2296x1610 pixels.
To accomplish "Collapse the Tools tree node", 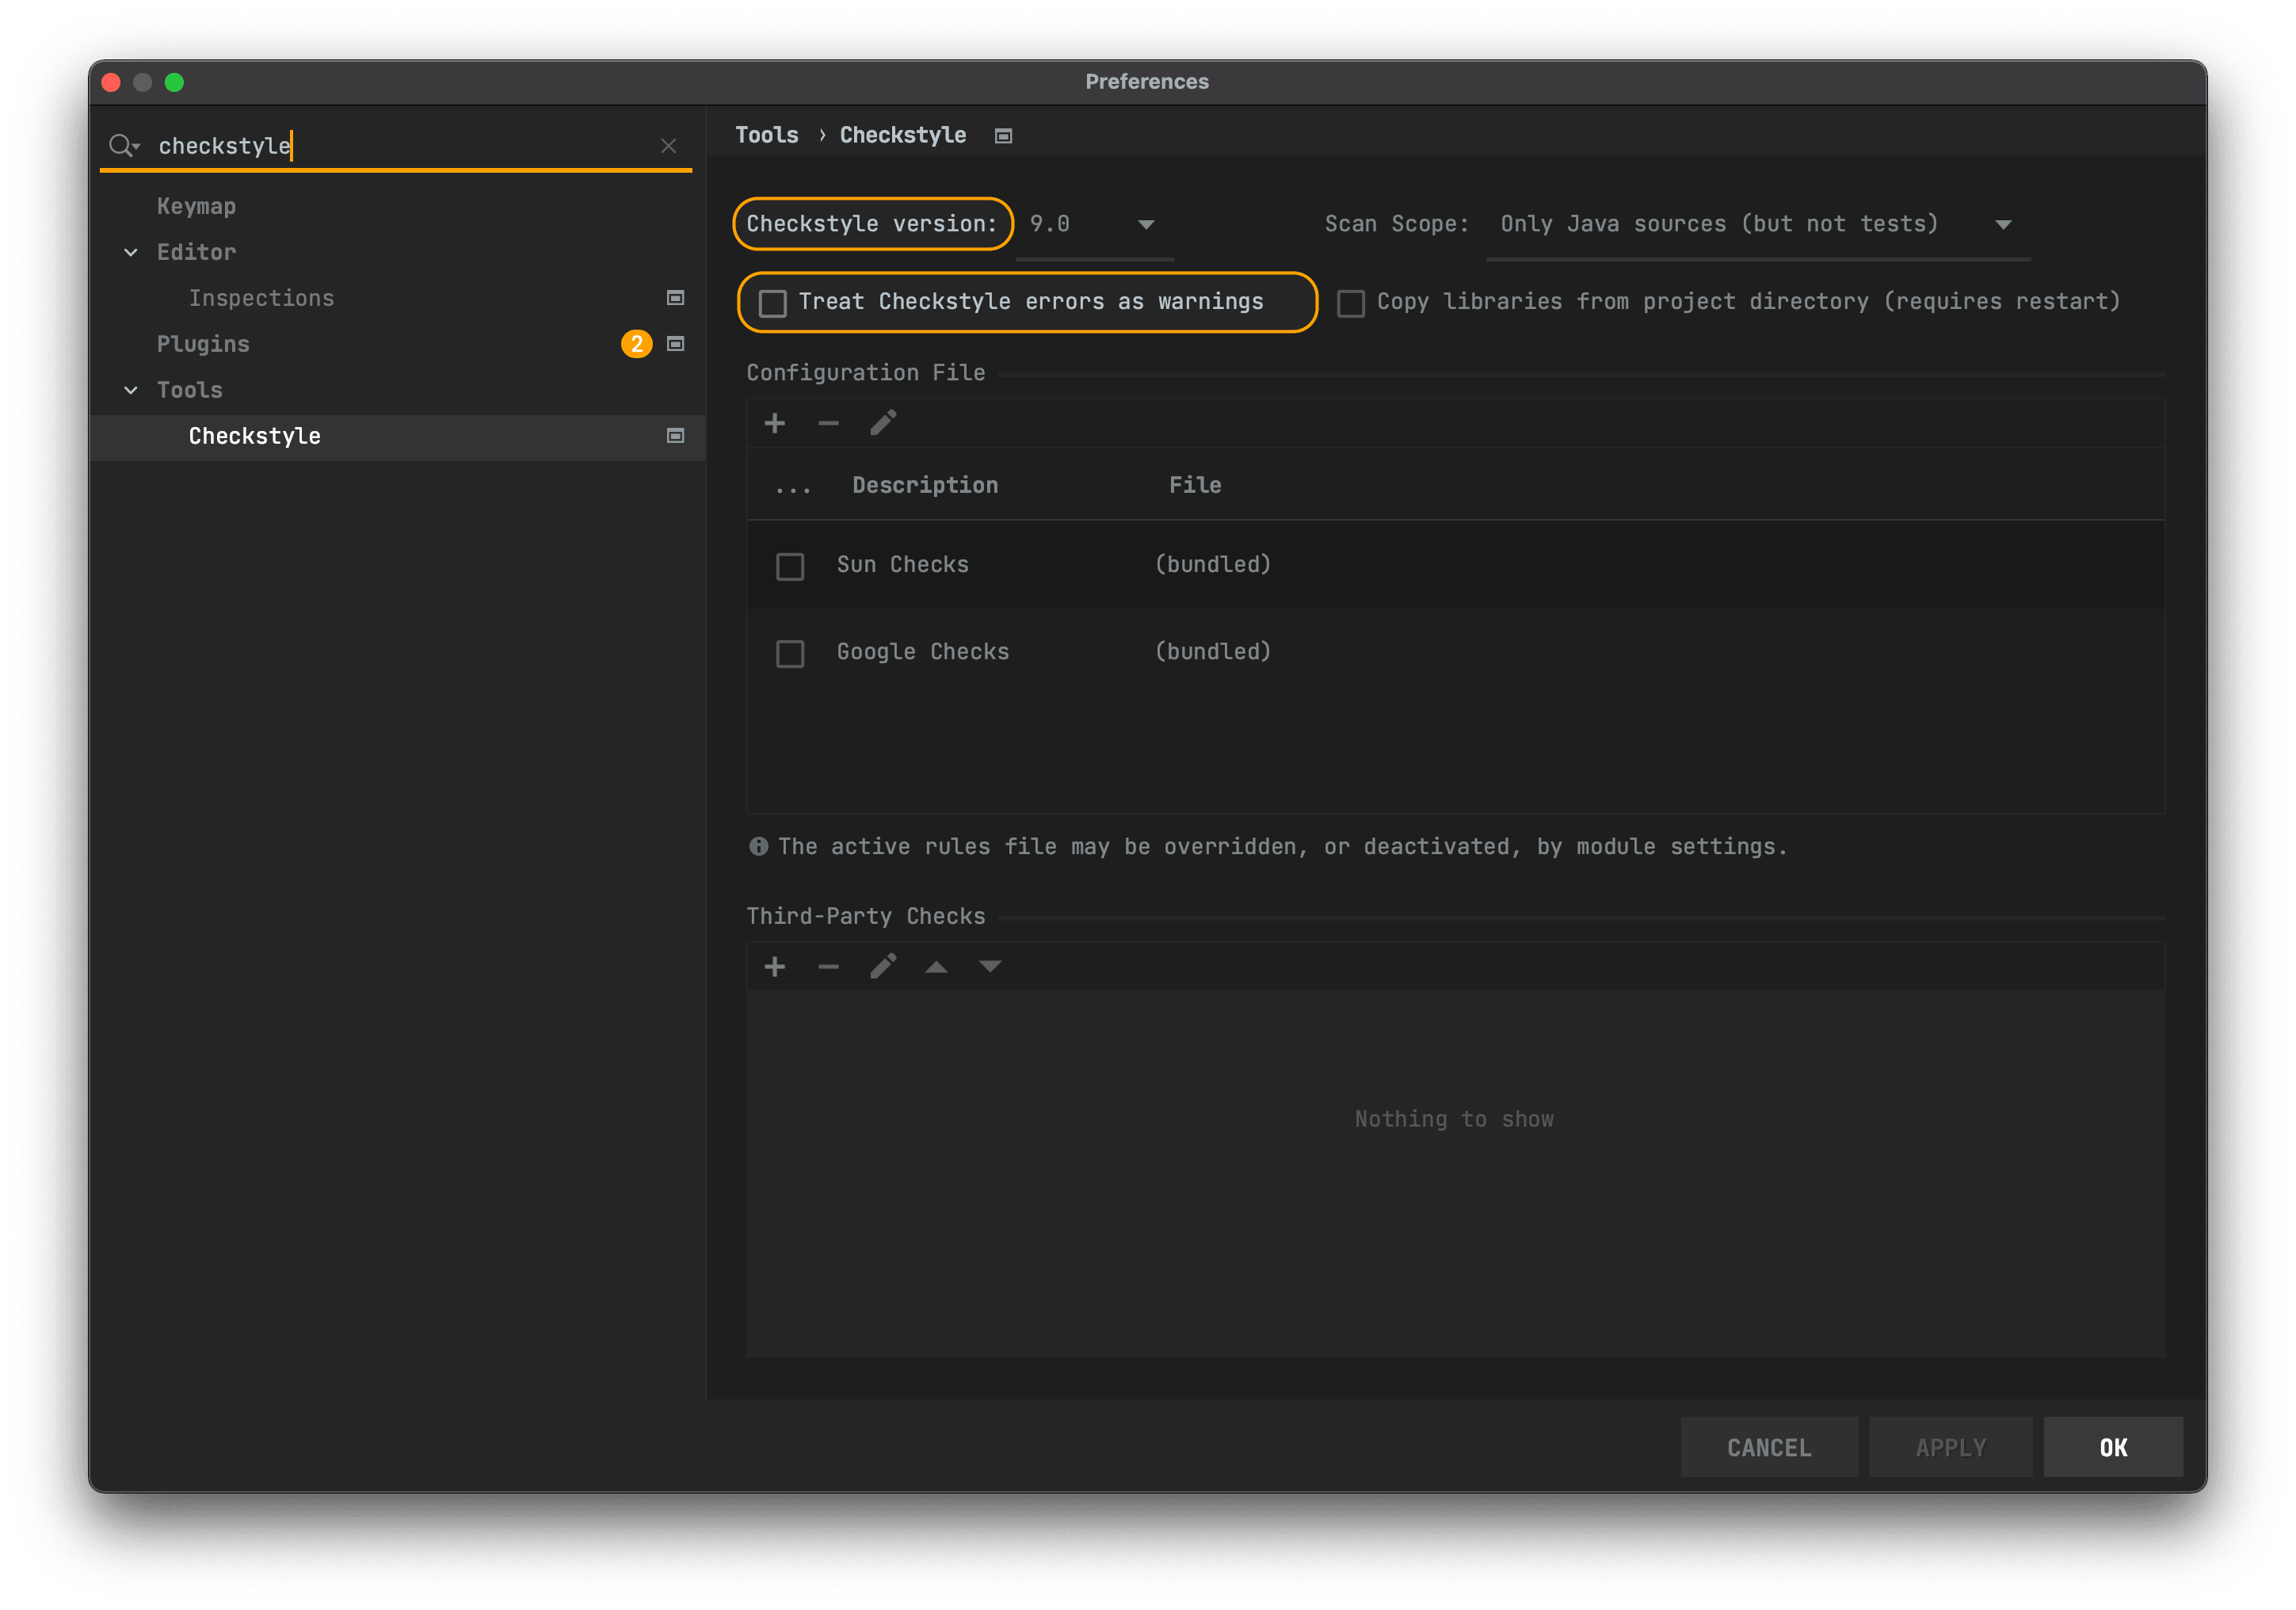I will point(131,390).
